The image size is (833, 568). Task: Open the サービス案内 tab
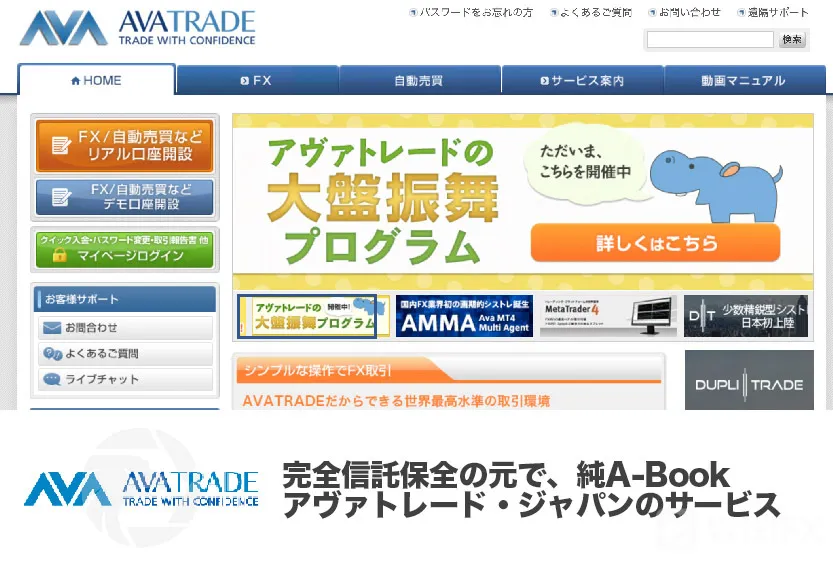click(582, 80)
